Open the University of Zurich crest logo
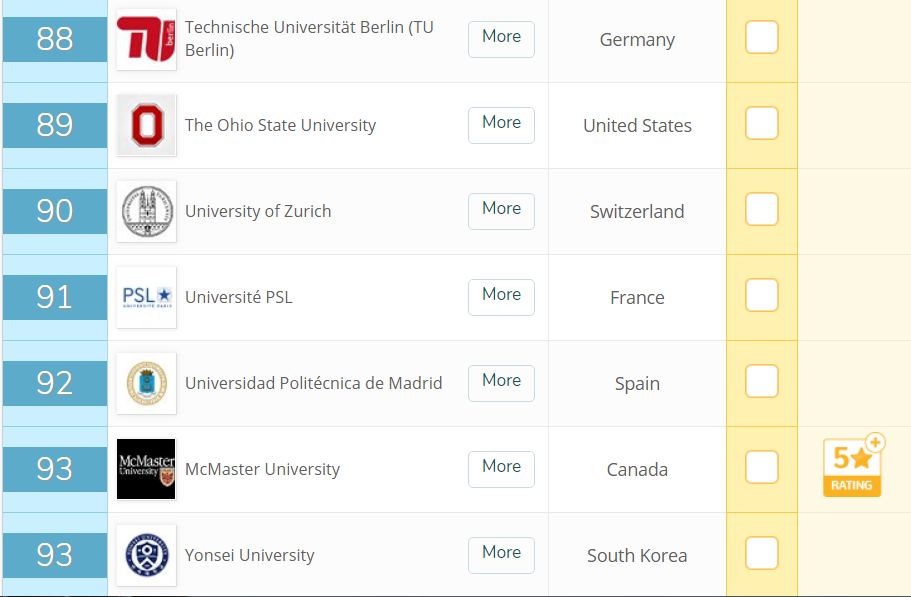 tap(146, 211)
